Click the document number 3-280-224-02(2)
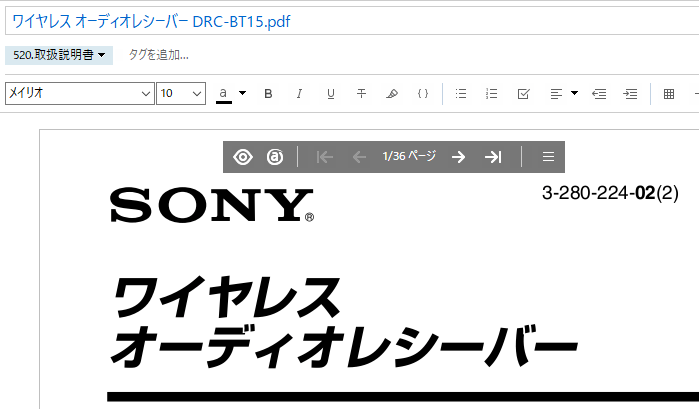The height and width of the screenshot is (409, 699). 610,193
